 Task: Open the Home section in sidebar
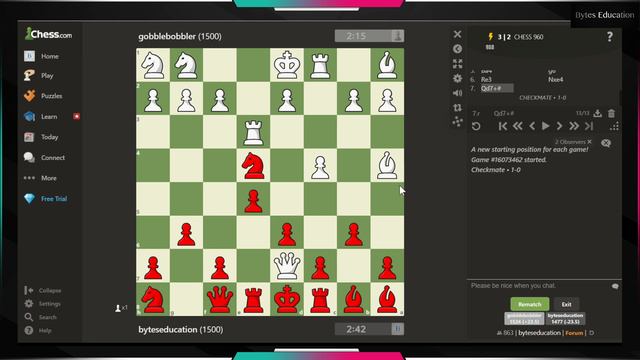click(42, 56)
